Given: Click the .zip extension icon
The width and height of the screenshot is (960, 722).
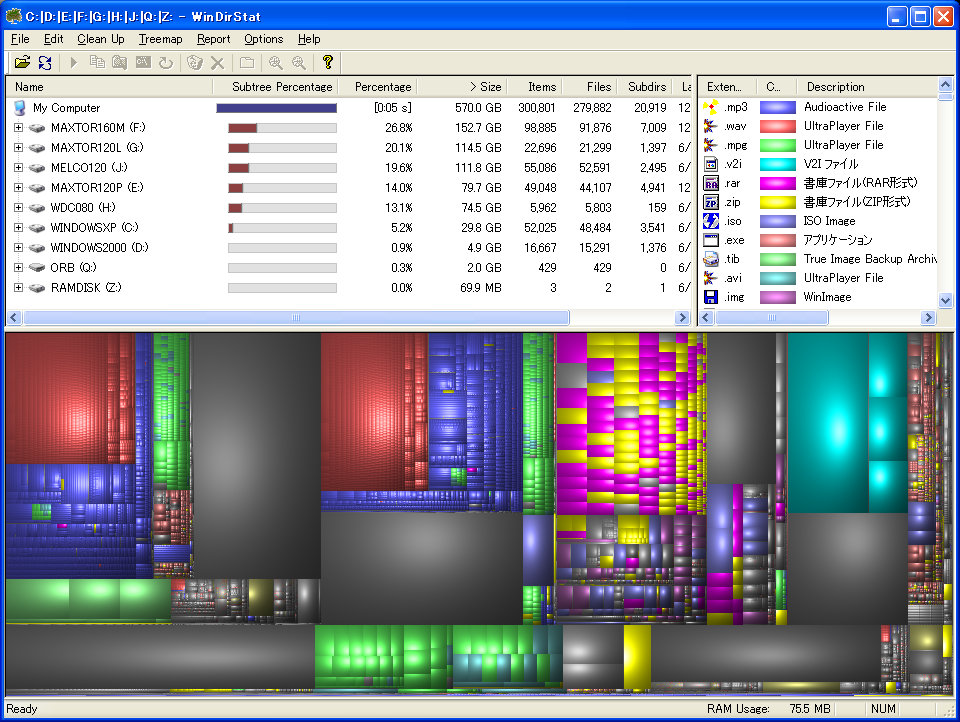Looking at the screenshot, I should (711, 202).
